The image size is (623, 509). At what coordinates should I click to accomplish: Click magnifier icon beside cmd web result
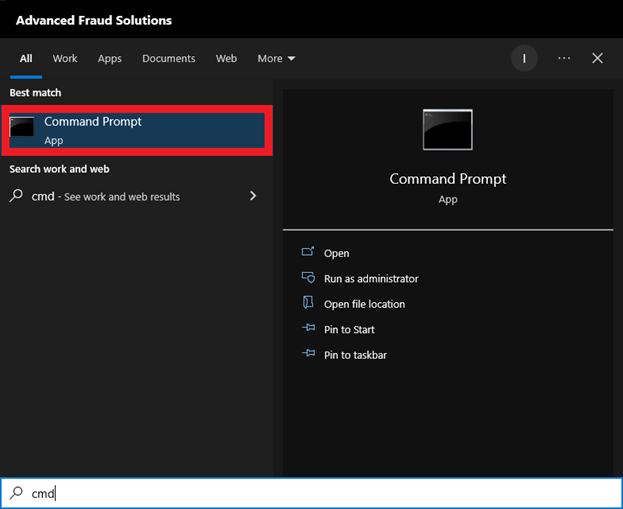pyautogui.click(x=16, y=195)
